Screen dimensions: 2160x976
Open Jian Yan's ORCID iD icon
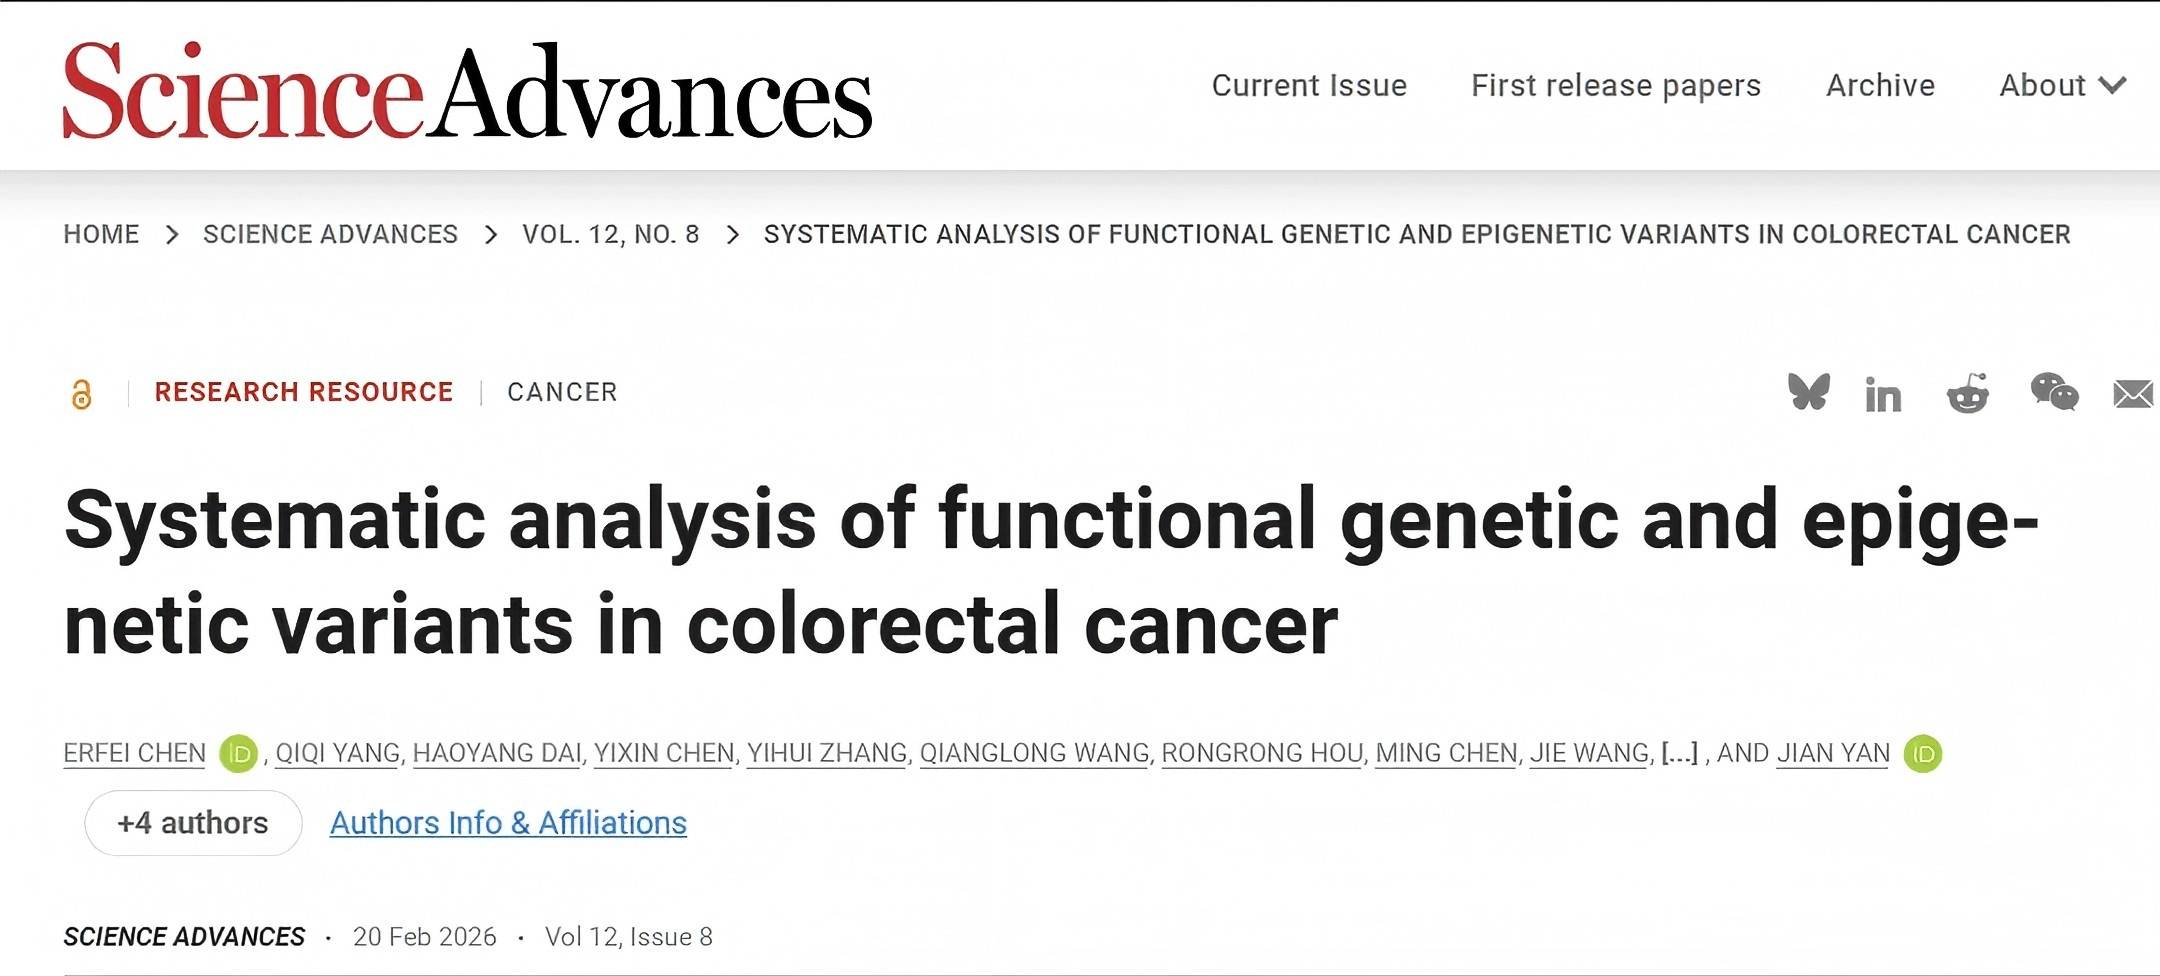(x=1923, y=754)
